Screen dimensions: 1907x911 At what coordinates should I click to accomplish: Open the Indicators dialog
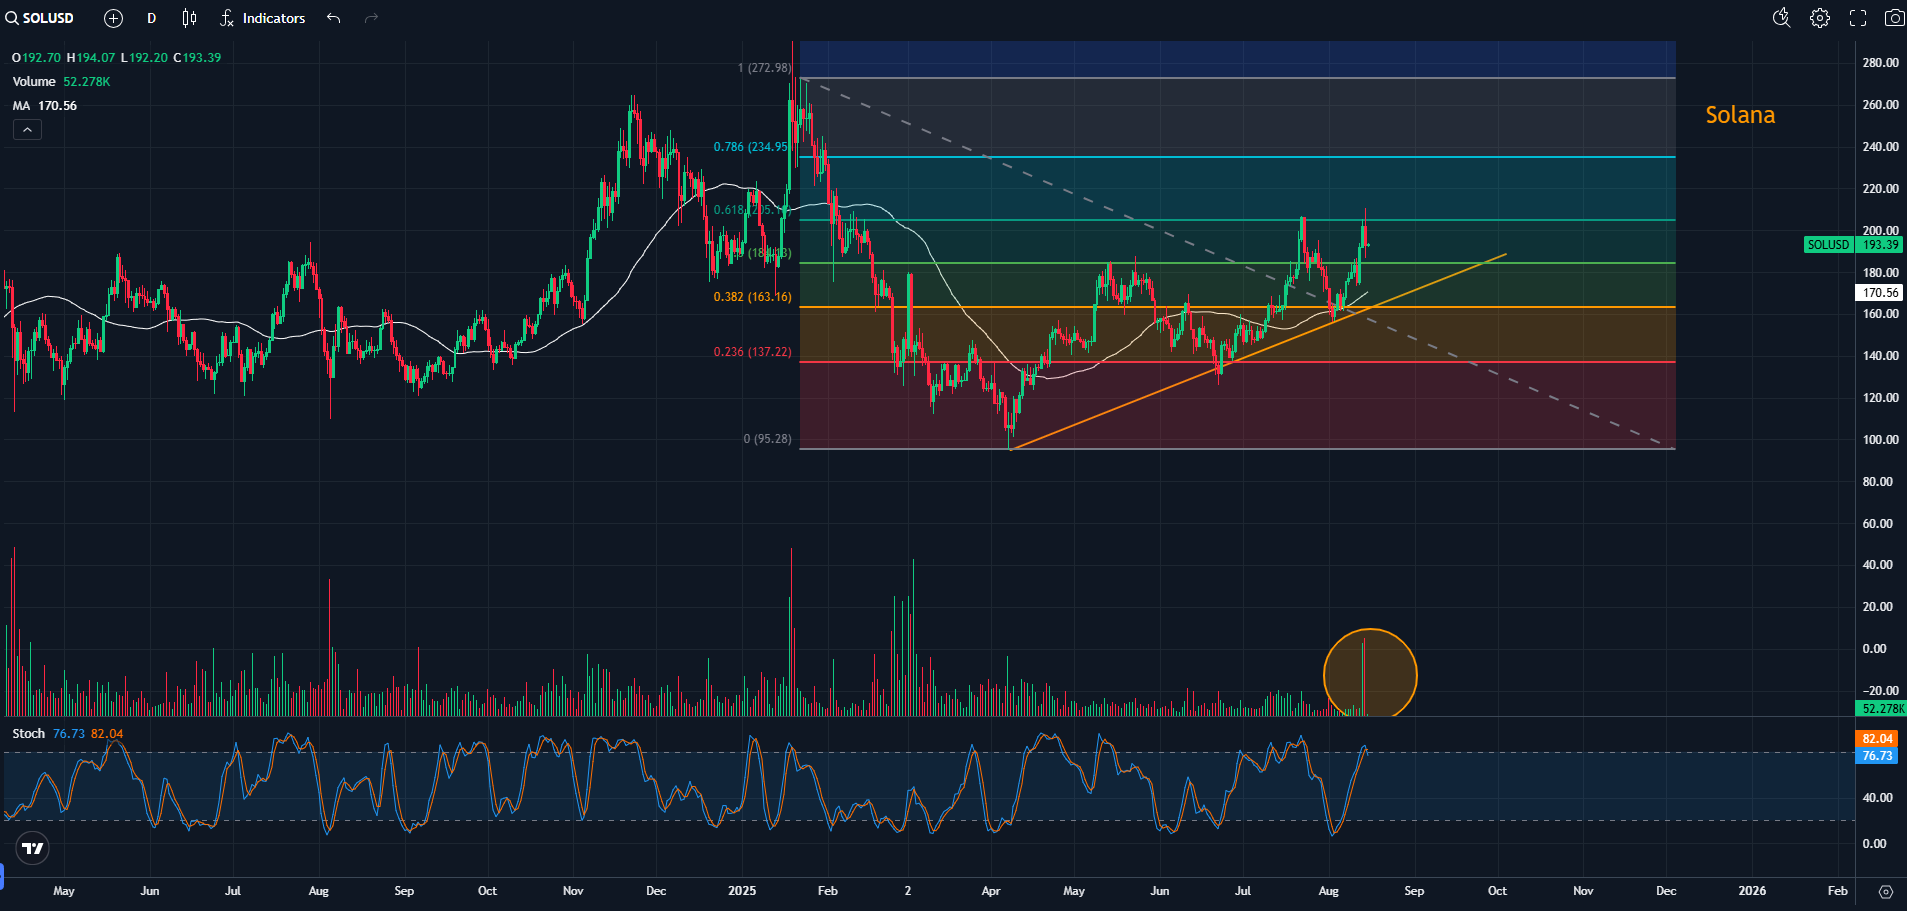tap(263, 18)
